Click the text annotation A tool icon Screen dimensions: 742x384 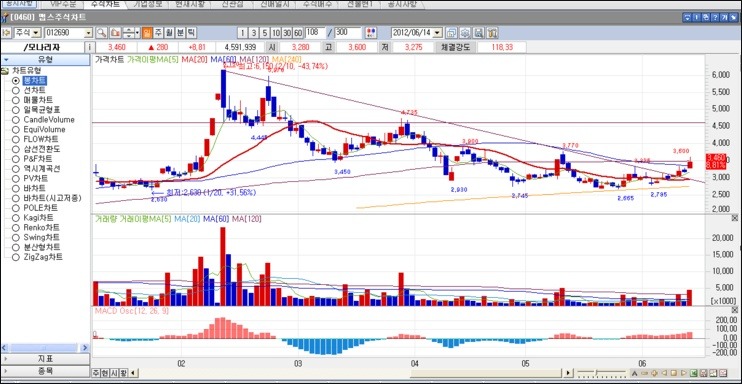(x=634, y=372)
